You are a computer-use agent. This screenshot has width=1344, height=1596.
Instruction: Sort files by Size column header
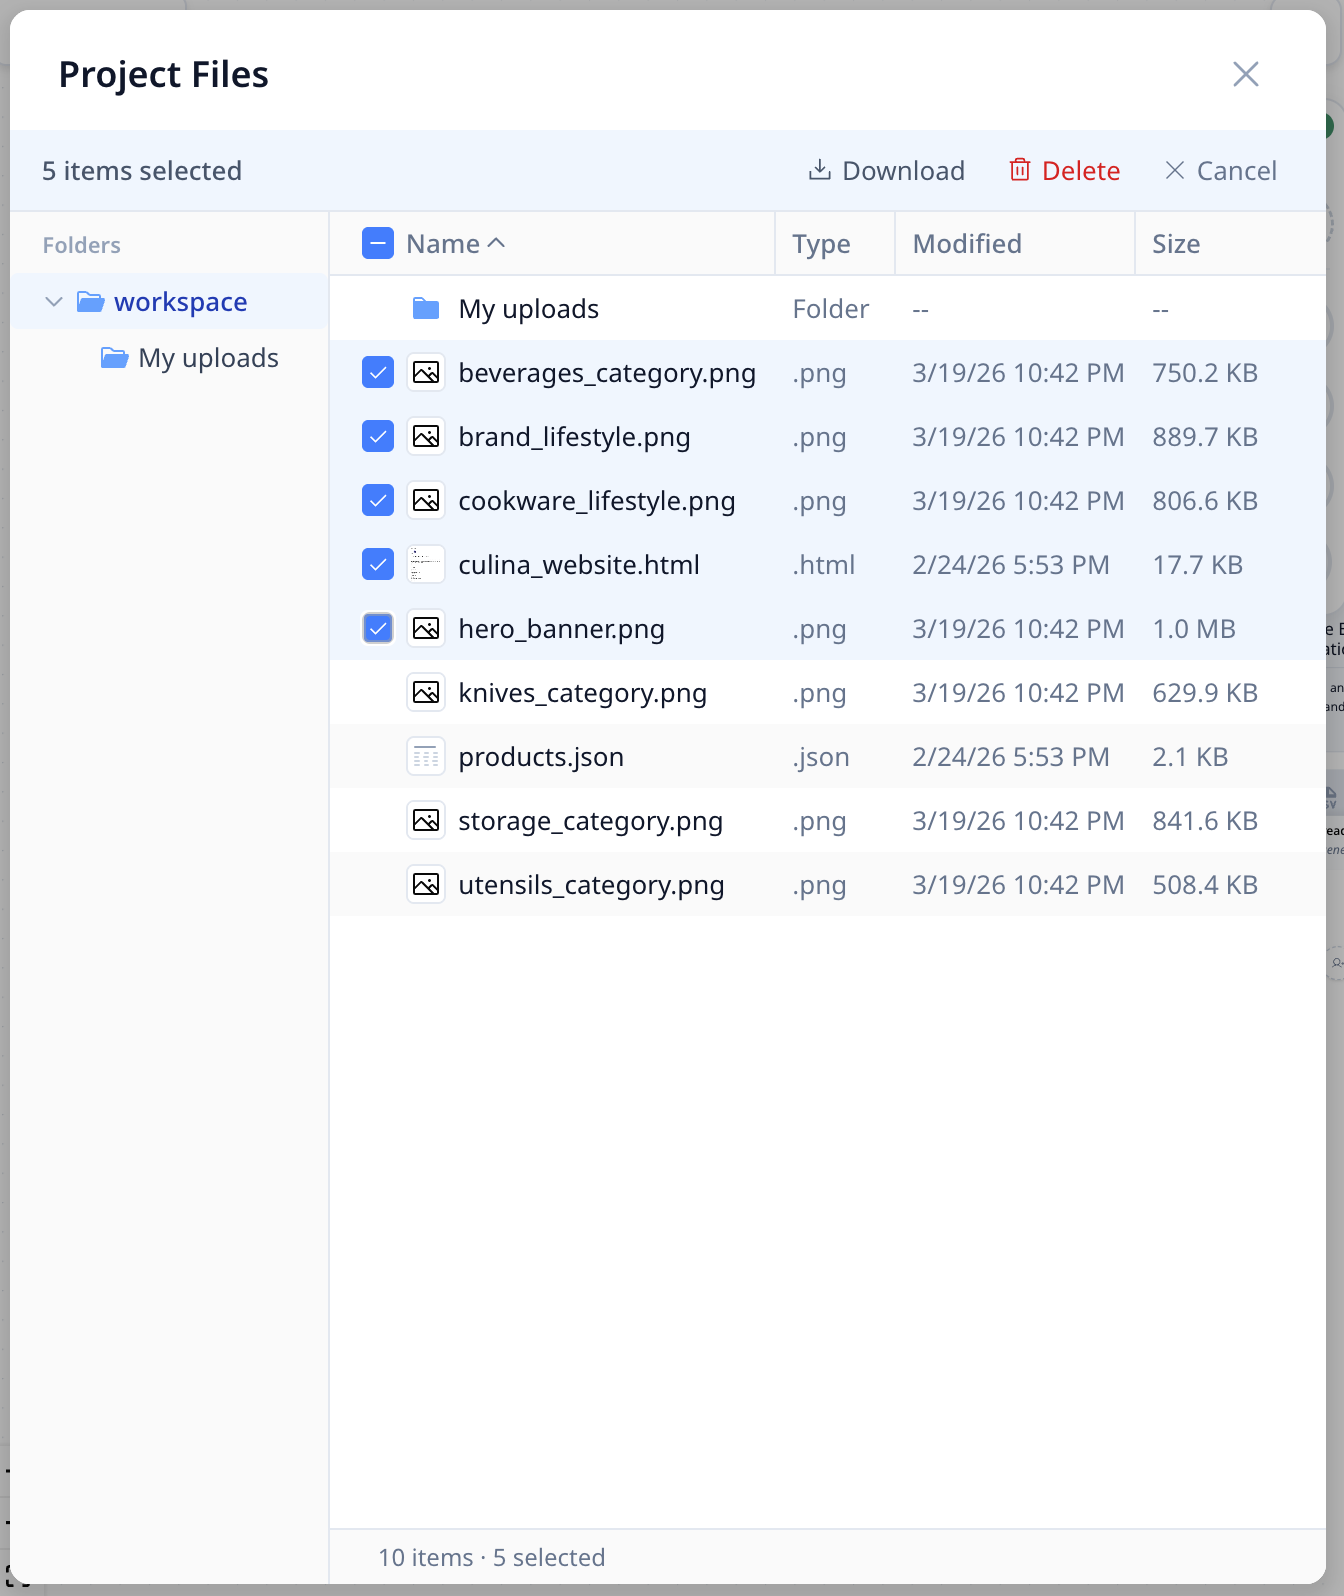point(1176,244)
